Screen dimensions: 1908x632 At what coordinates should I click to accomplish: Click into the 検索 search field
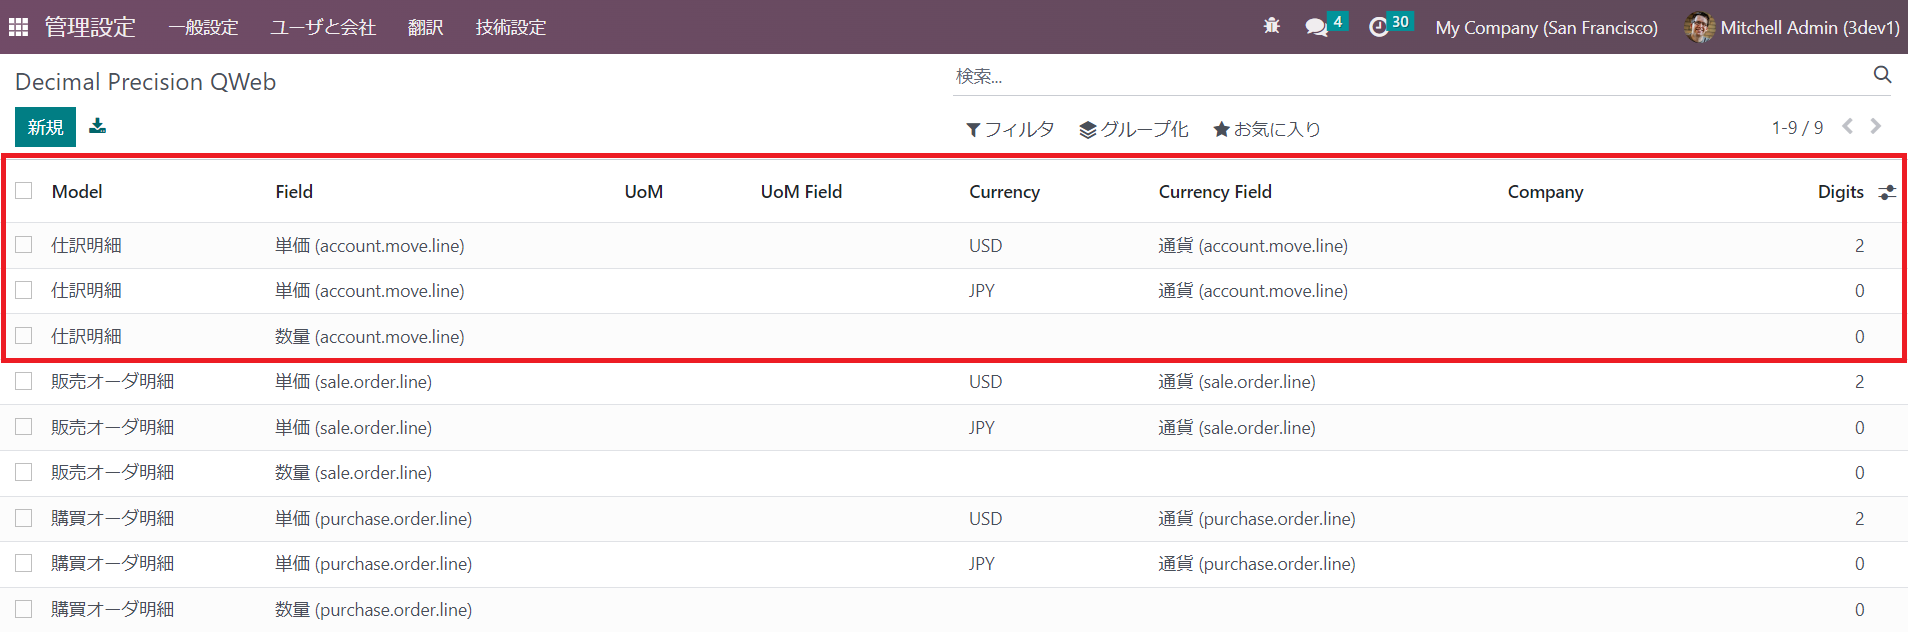[x=1400, y=76]
